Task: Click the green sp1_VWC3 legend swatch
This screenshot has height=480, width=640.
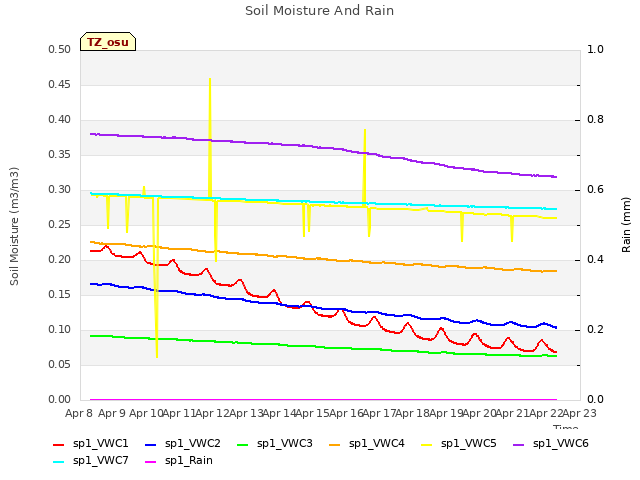Action: point(243,445)
